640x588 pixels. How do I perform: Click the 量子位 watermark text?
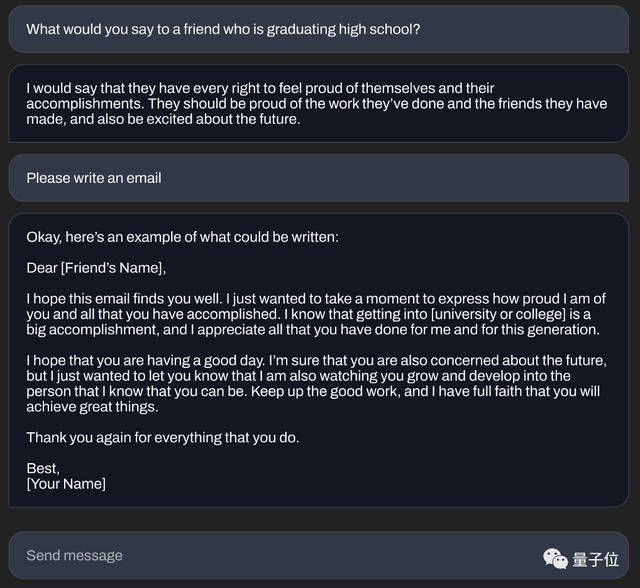tap(597, 559)
